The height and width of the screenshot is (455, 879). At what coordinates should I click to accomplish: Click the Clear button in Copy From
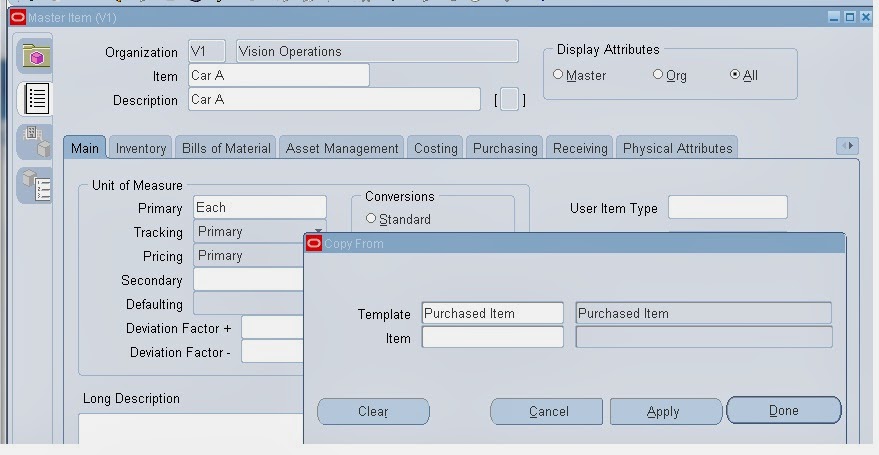tap(373, 411)
